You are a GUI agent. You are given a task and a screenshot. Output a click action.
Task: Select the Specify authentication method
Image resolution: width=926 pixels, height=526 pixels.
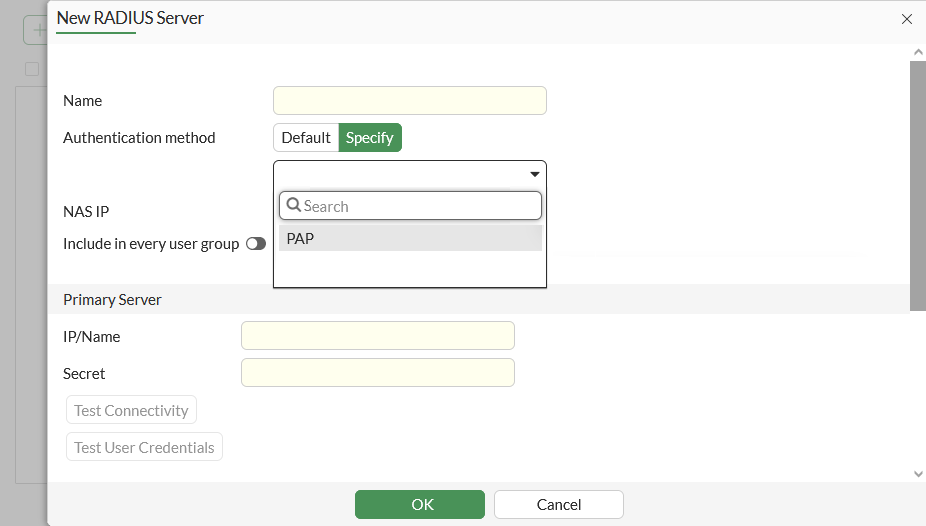point(370,138)
